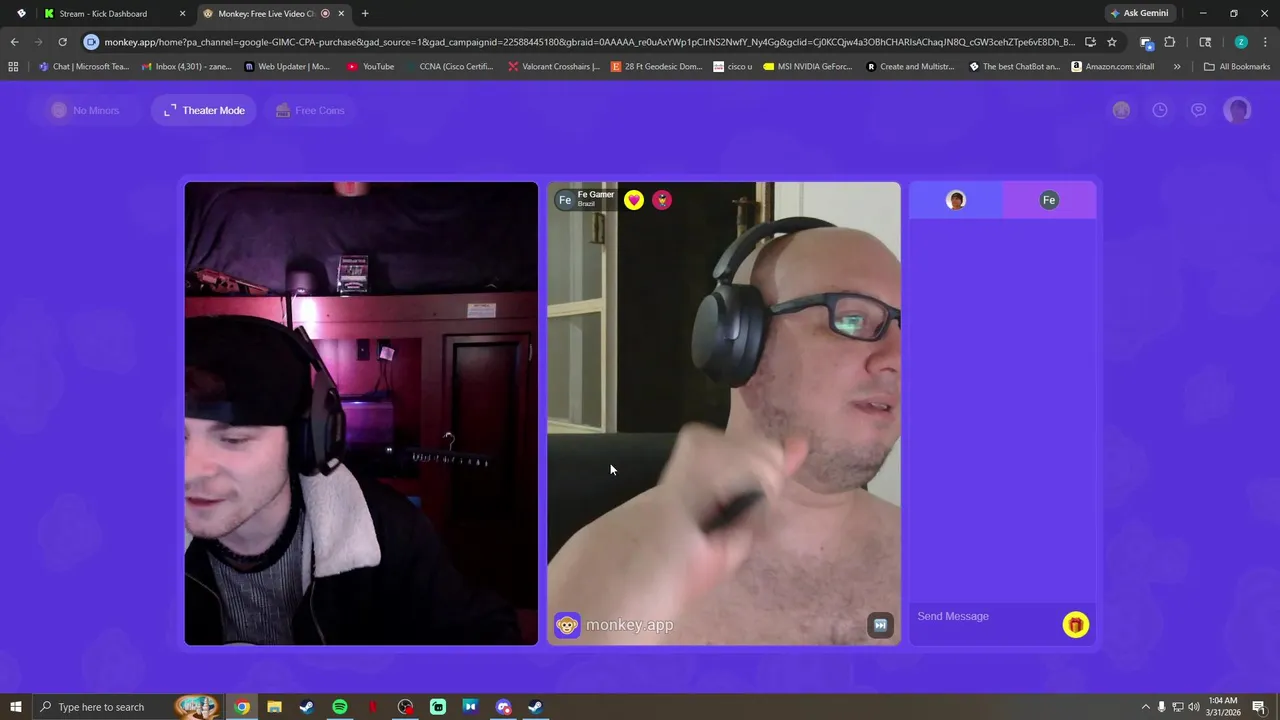Open the history clock icon in header
The image size is (1280, 720).
[x=1160, y=110]
